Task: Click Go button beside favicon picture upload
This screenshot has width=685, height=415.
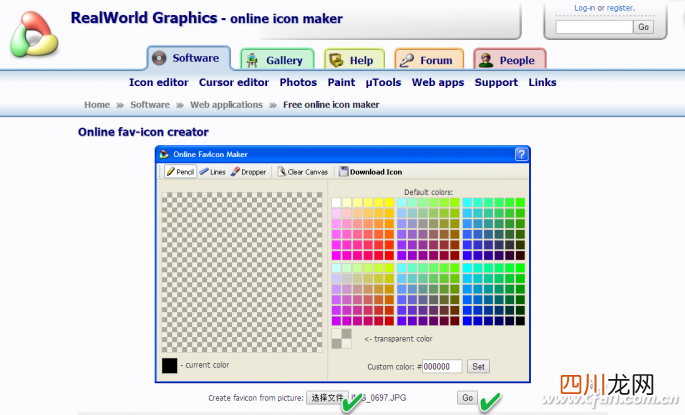Action: point(467,398)
